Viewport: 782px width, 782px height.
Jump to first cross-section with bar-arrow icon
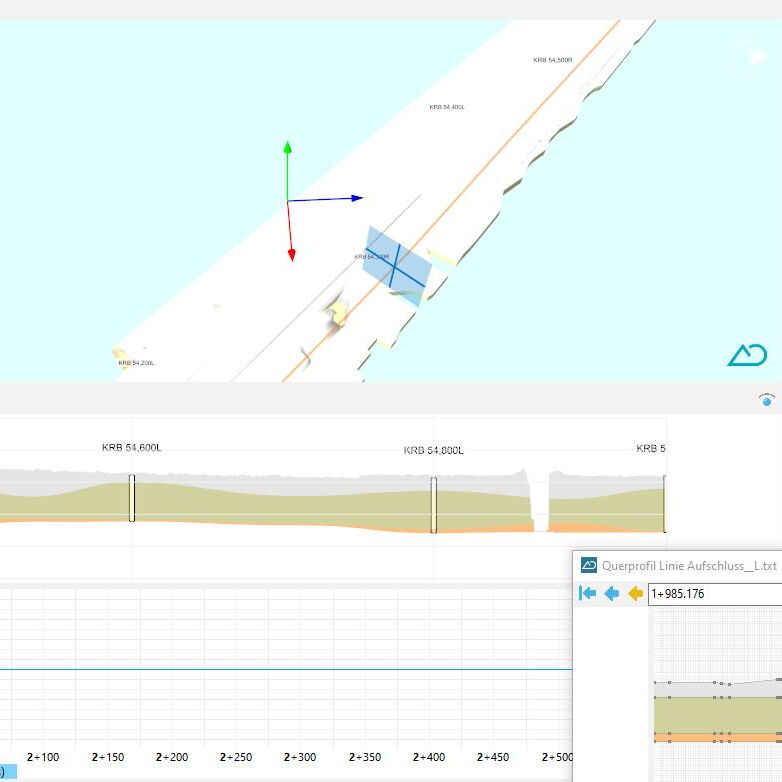(587, 593)
